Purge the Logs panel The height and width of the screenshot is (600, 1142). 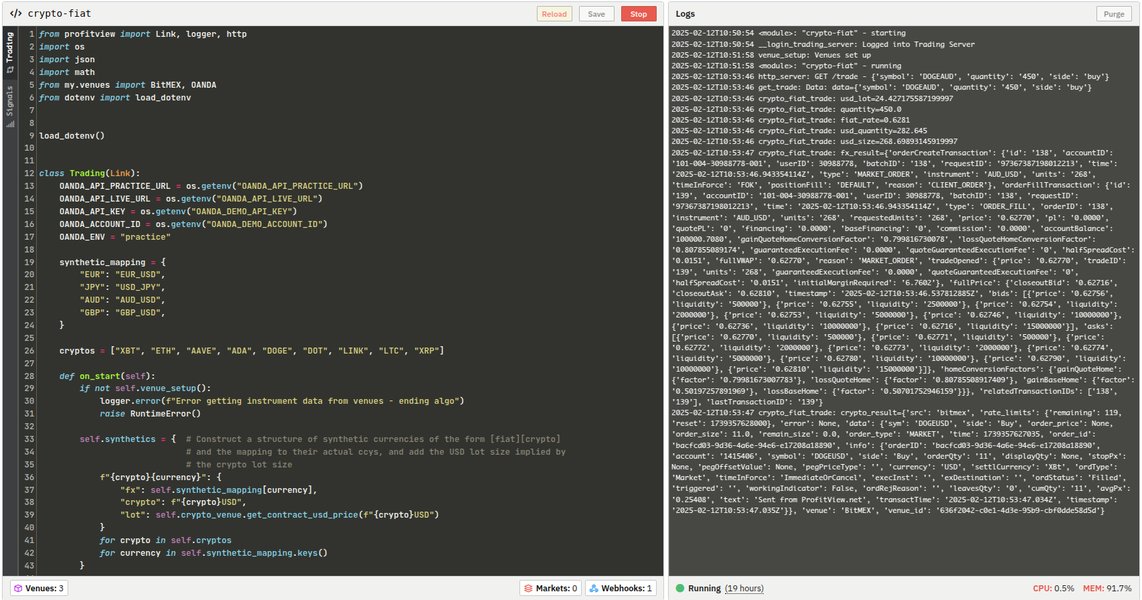1114,14
